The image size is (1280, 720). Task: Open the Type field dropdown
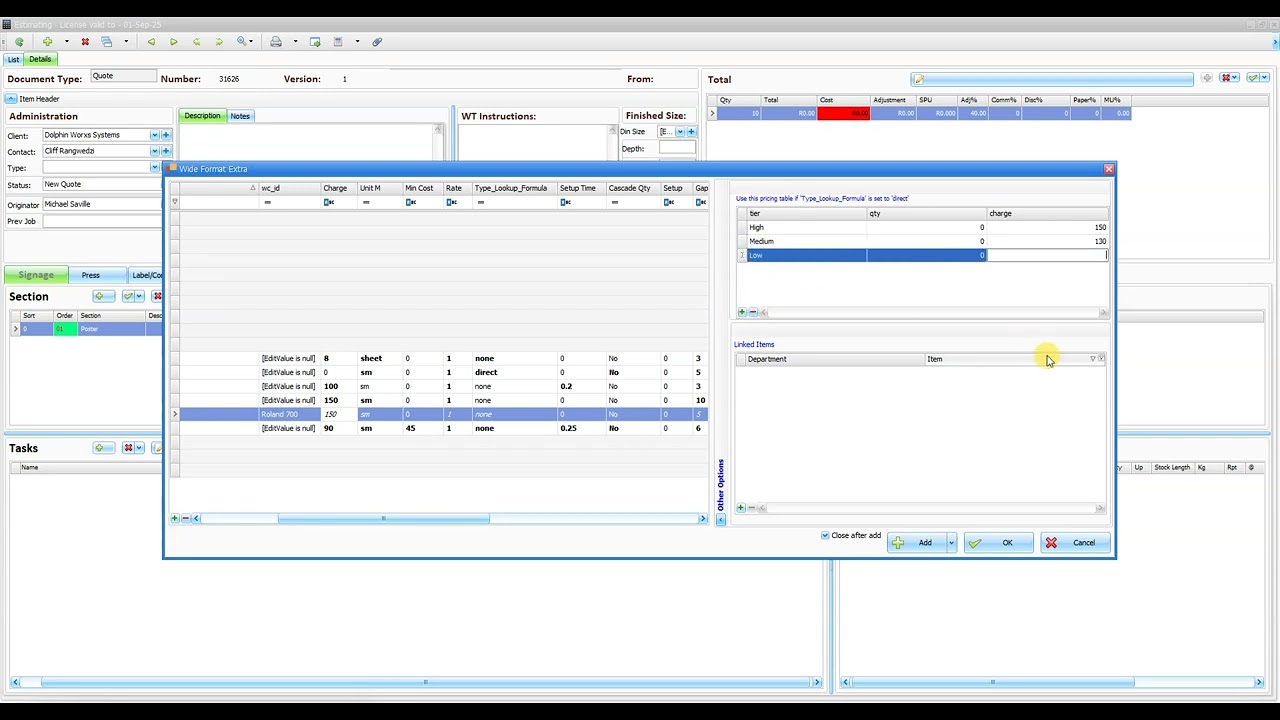coord(155,167)
